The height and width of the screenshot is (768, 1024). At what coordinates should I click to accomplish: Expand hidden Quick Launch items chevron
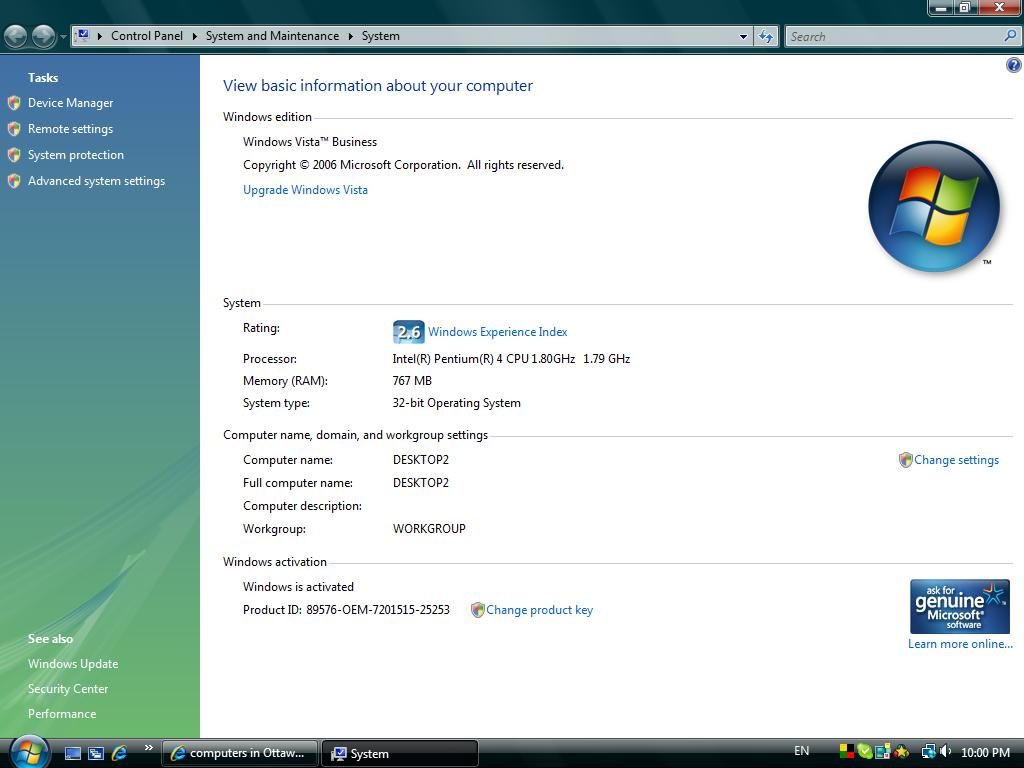[148, 747]
